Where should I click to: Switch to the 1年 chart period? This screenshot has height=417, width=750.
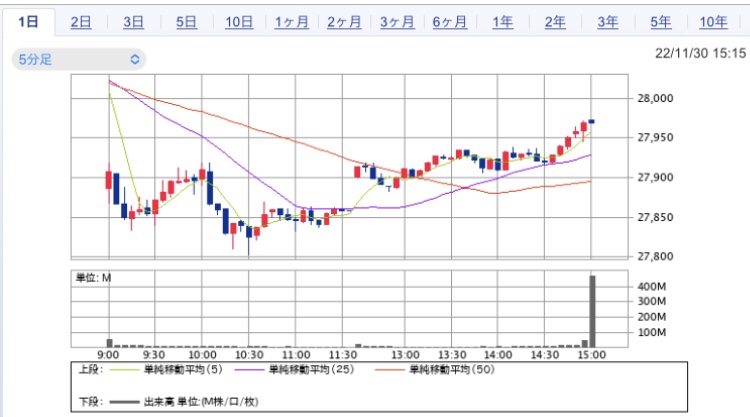click(502, 22)
